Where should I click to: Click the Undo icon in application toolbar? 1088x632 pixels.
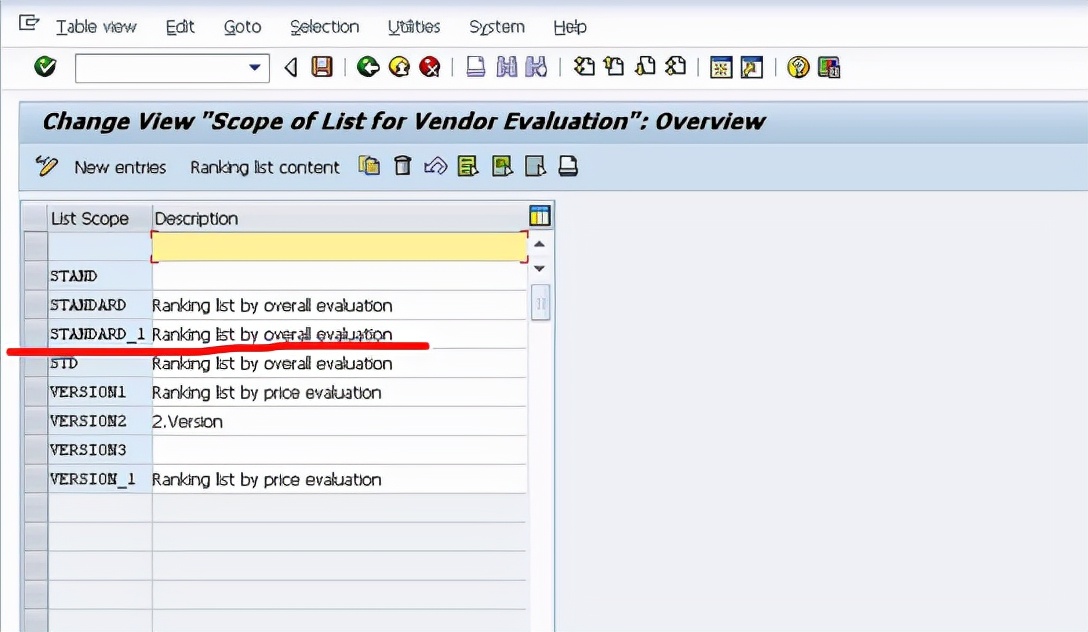(x=434, y=166)
